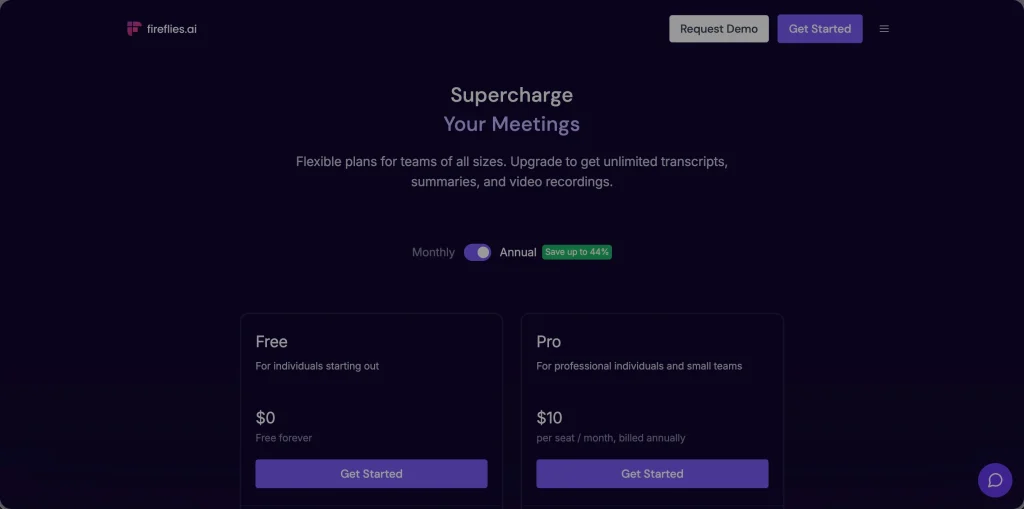Open the hamburger navigation menu
The width and height of the screenshot is (1024, 509).
[x=884, y=29]
